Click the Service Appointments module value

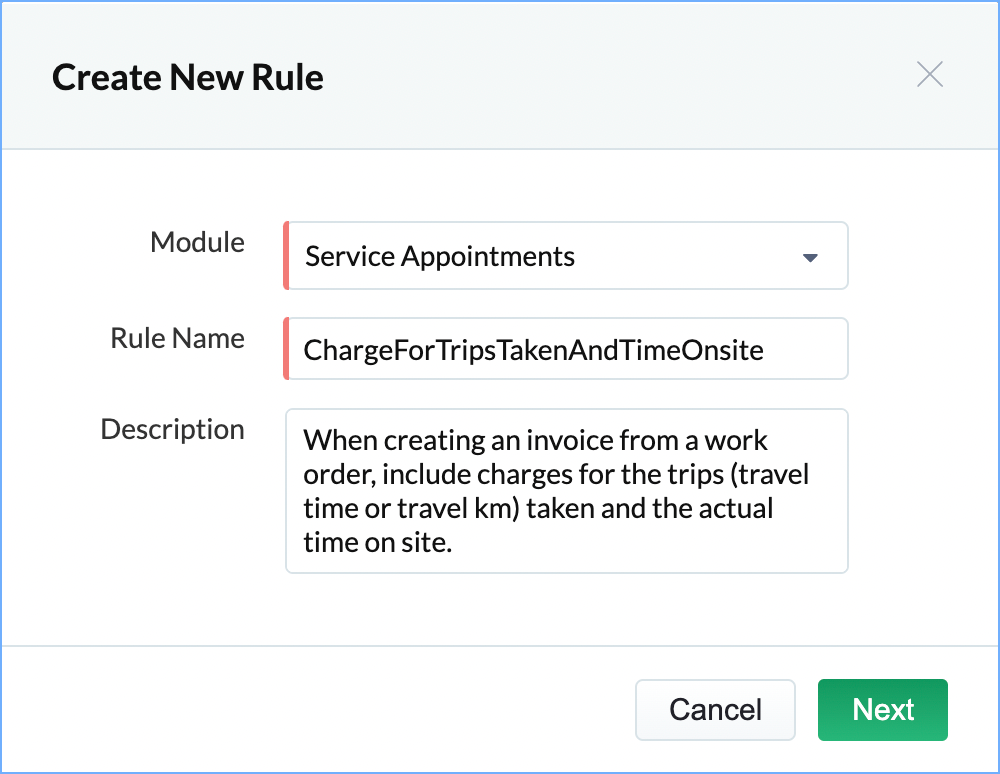pyautogui.click(x=440, y=257)
